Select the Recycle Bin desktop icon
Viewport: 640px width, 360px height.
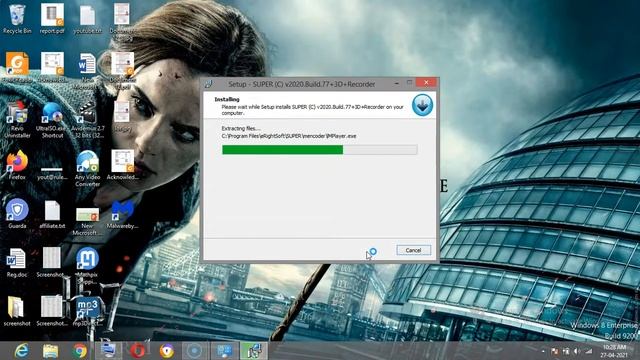click(17, 19)
